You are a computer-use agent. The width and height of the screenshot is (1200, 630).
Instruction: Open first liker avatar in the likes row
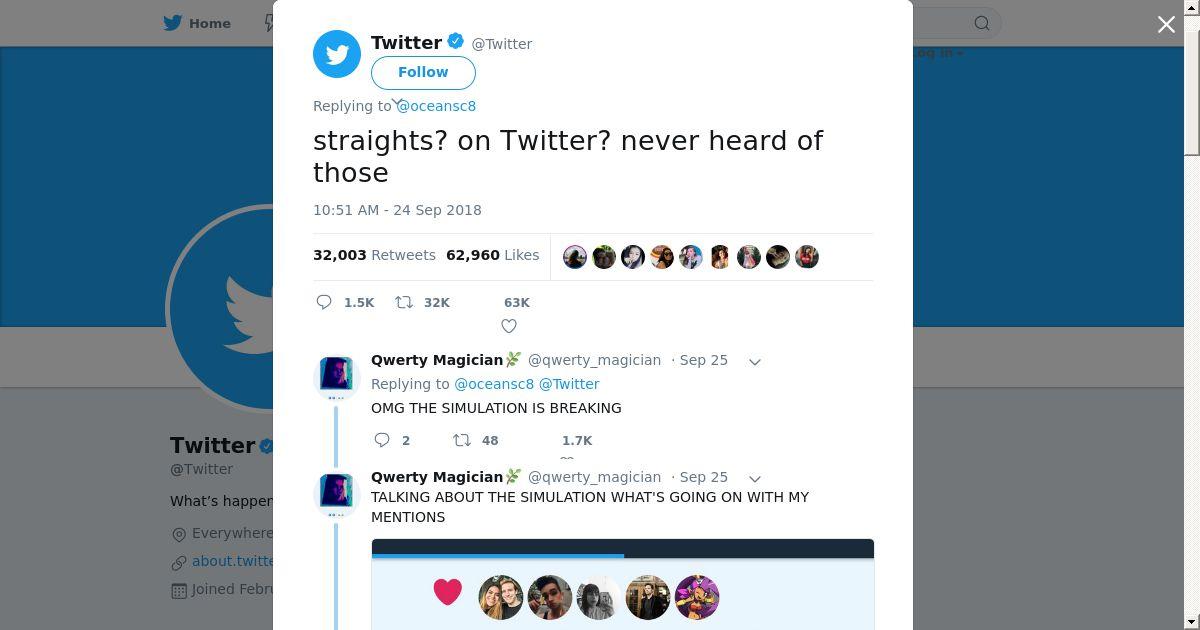tap(575, 257)
